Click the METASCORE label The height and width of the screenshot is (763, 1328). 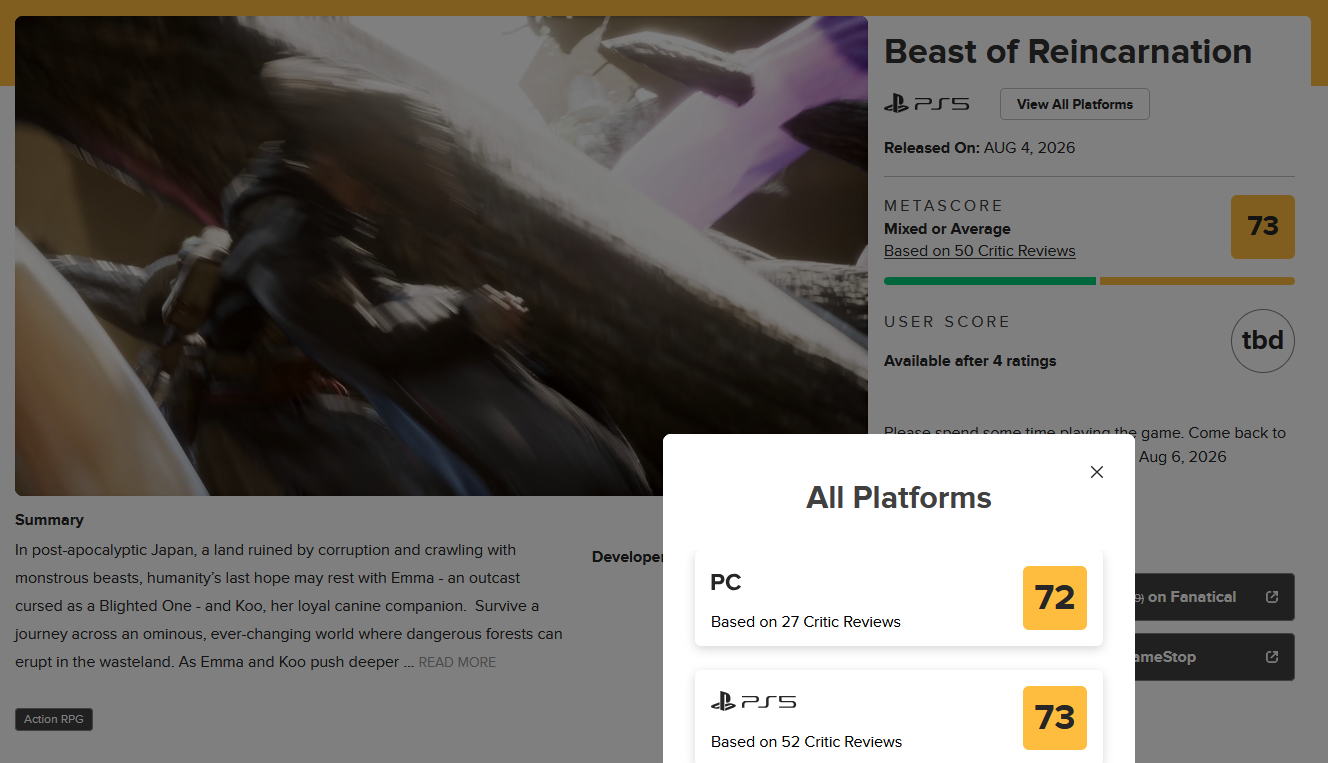(x=943, y=206)
